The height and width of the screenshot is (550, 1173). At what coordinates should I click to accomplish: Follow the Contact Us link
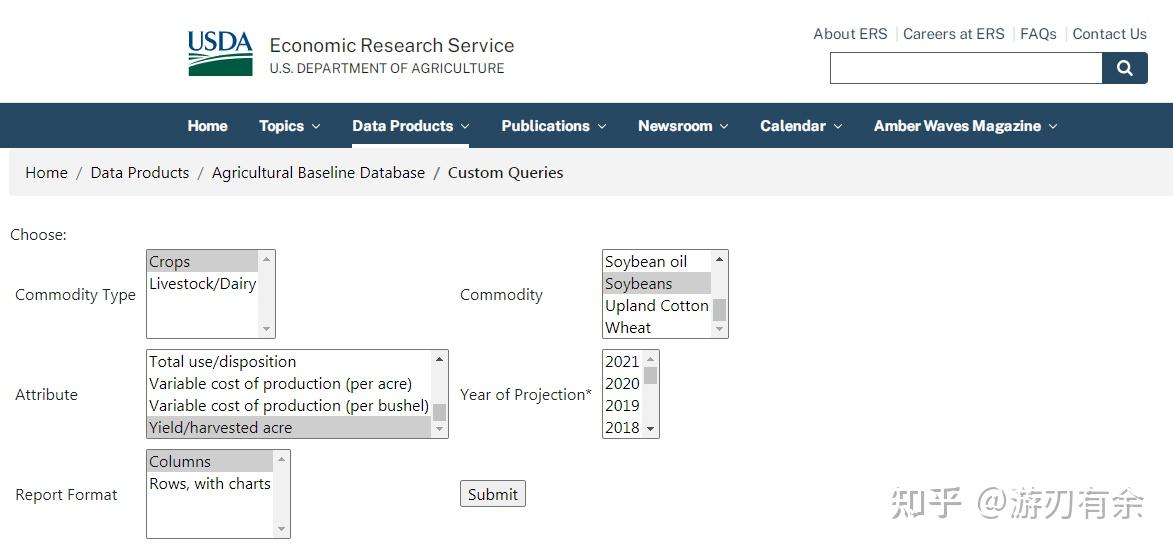(1109, 34)
